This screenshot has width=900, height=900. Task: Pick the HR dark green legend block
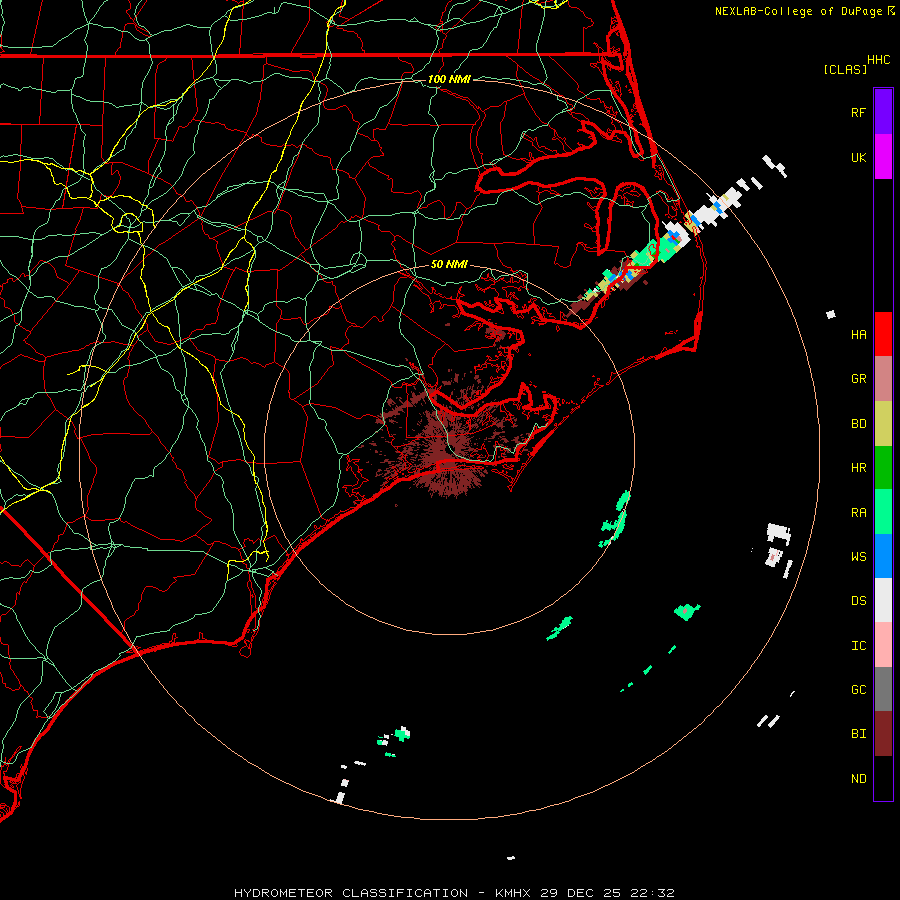tap(883, 468)
